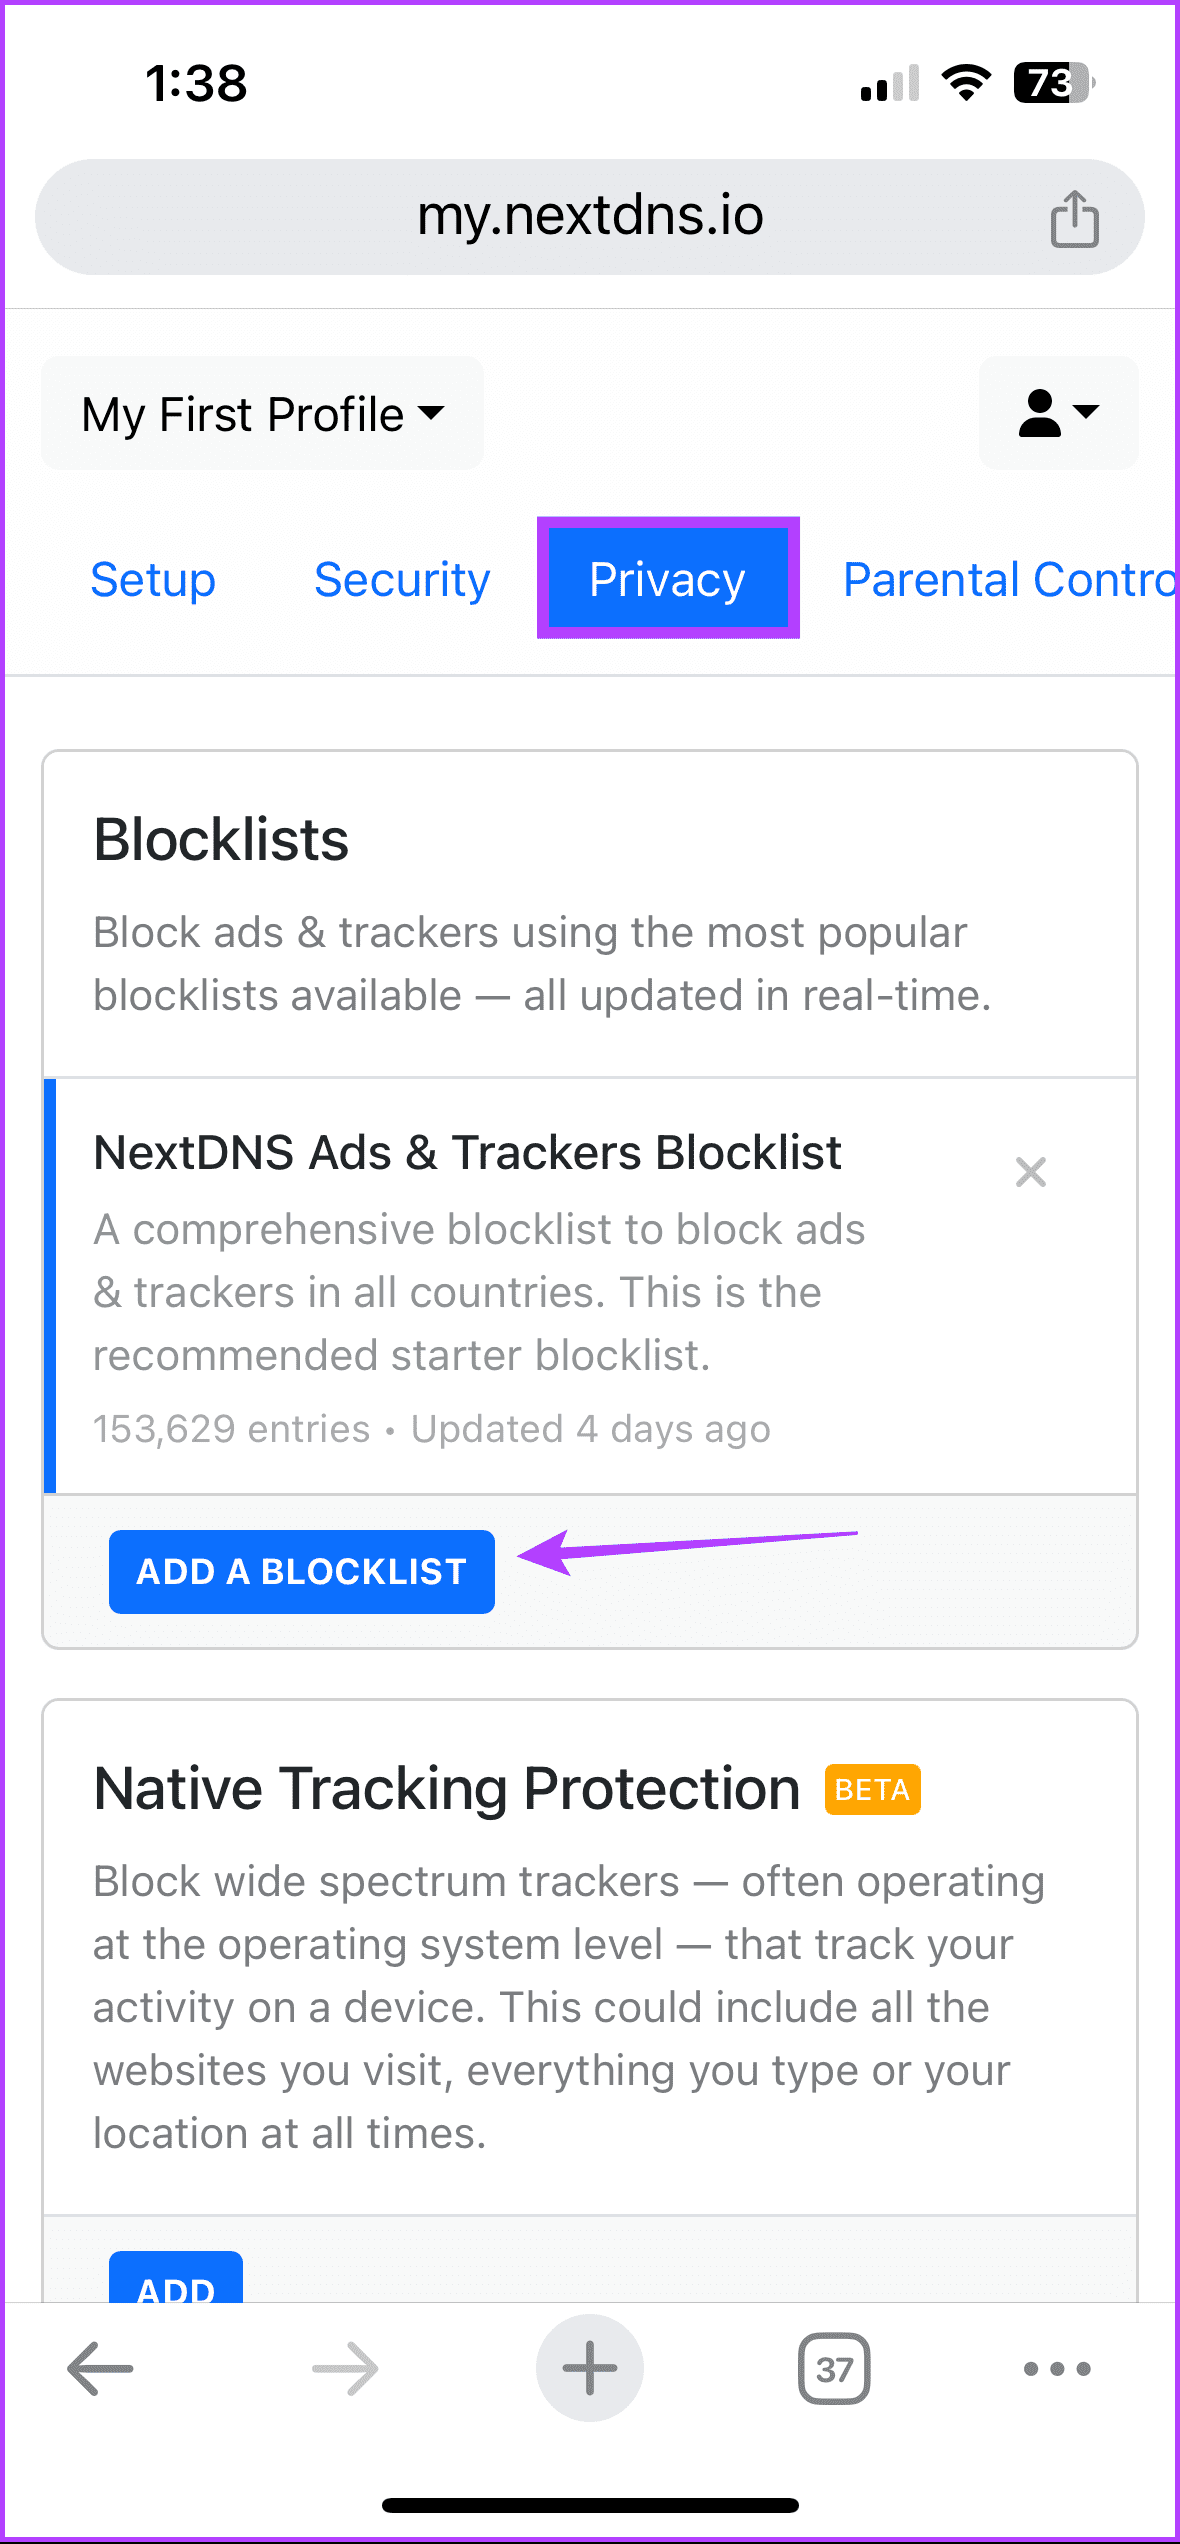
Task: Click the BETA badge next to Native Tracking Protection
Action: click(x=871, y=1788)
